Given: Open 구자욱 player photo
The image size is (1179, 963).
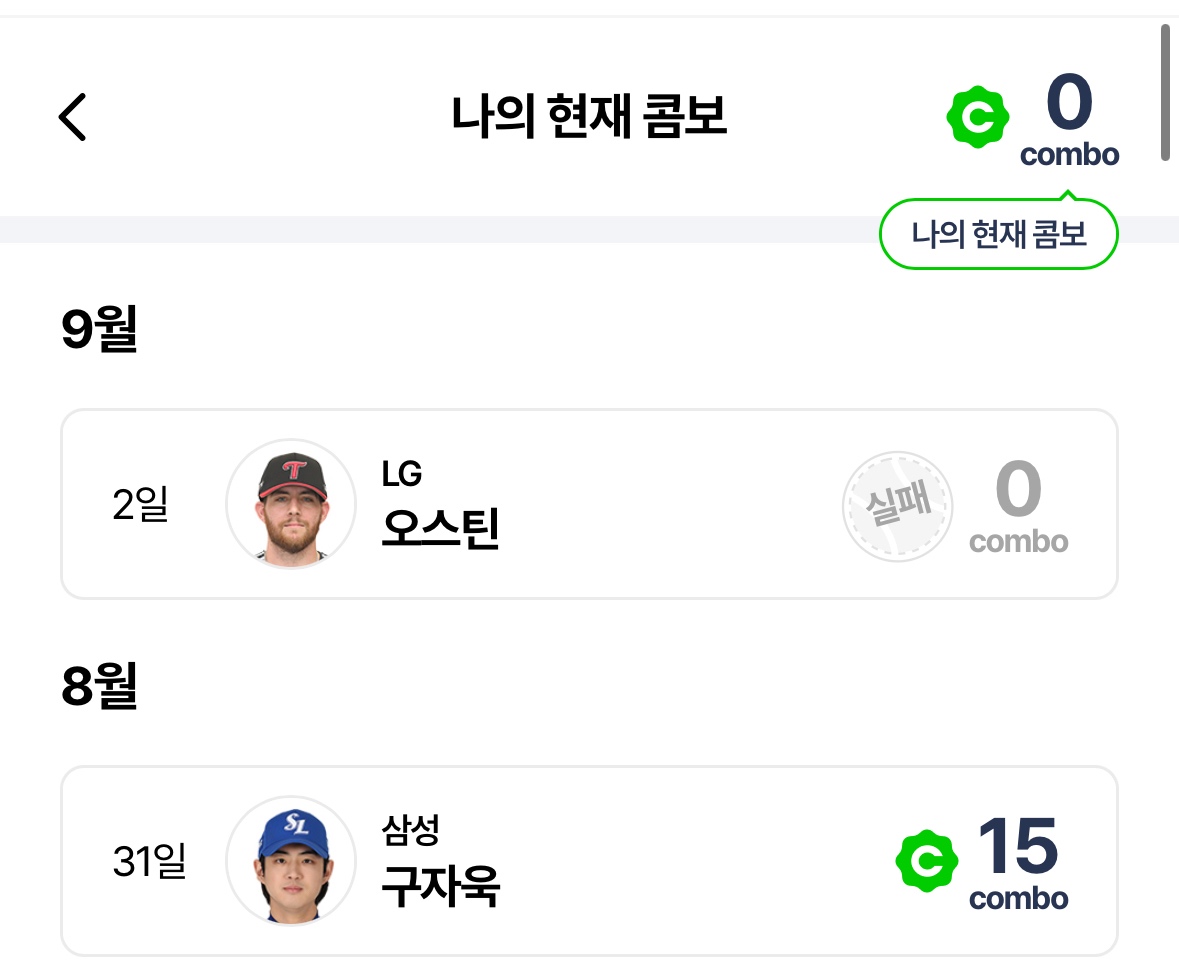Looking at the screenshot, I should click(x=291, y=860).
